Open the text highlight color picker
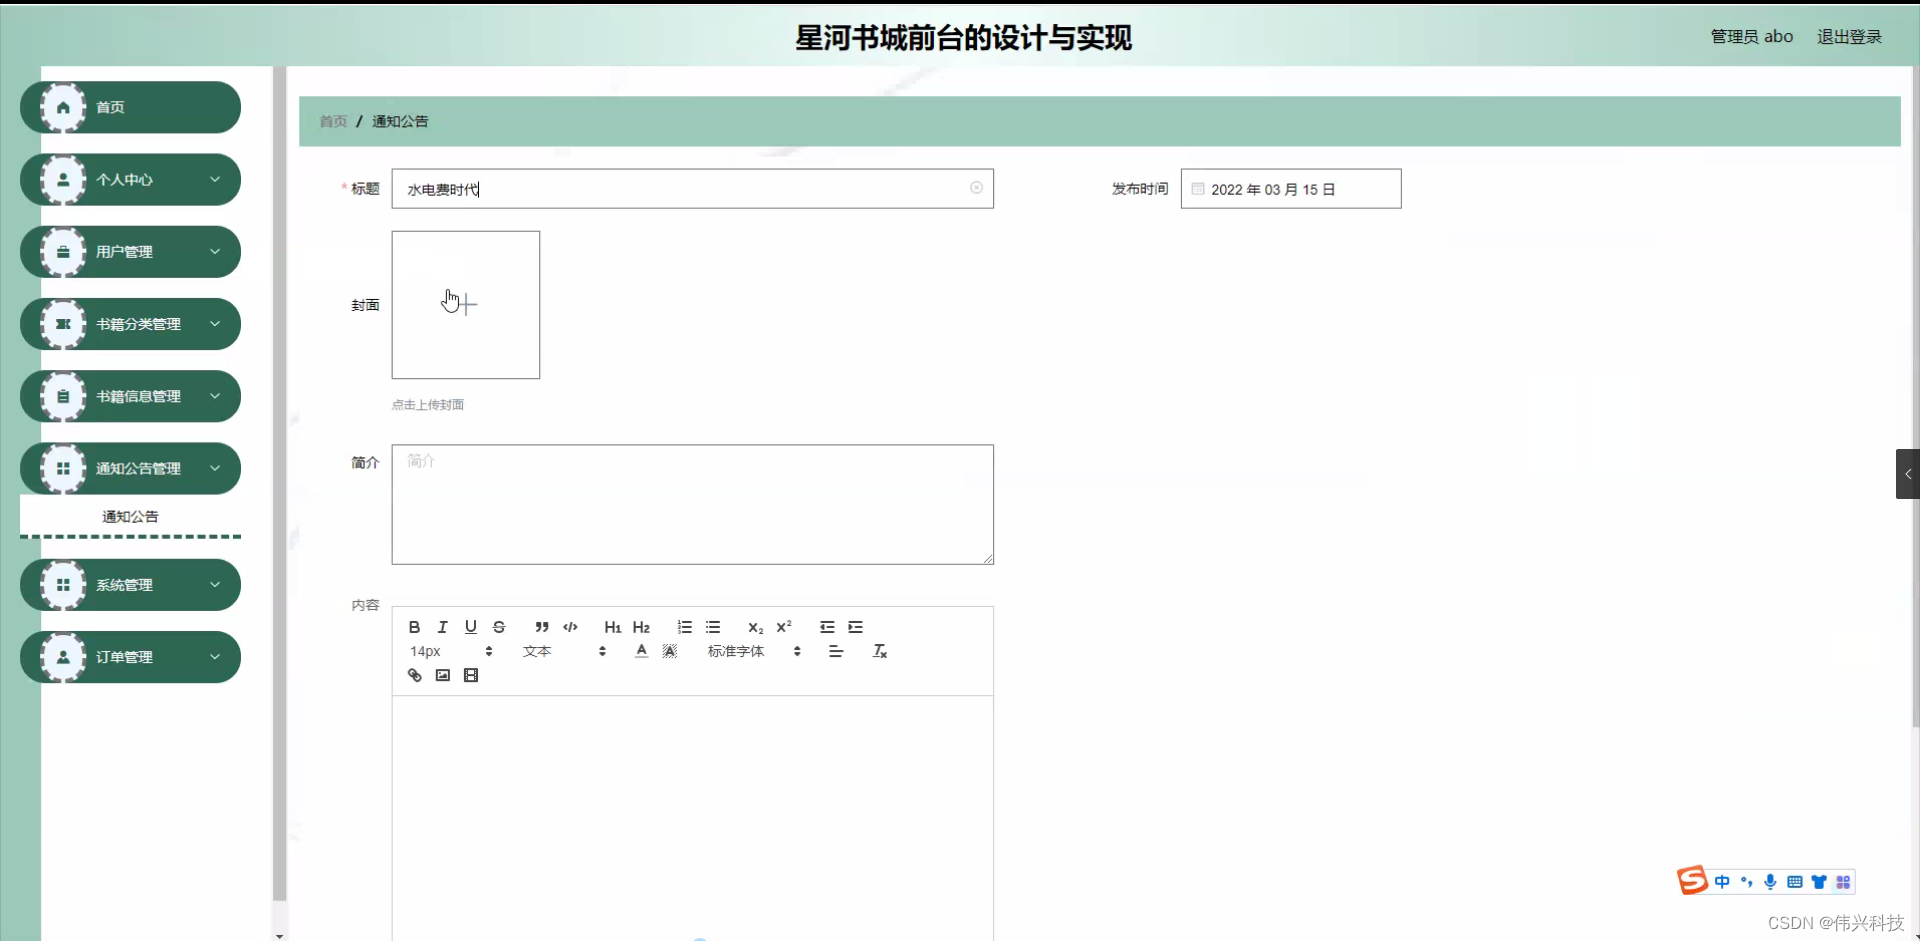The image size is (1920, 941). click(x=668, y=650)
